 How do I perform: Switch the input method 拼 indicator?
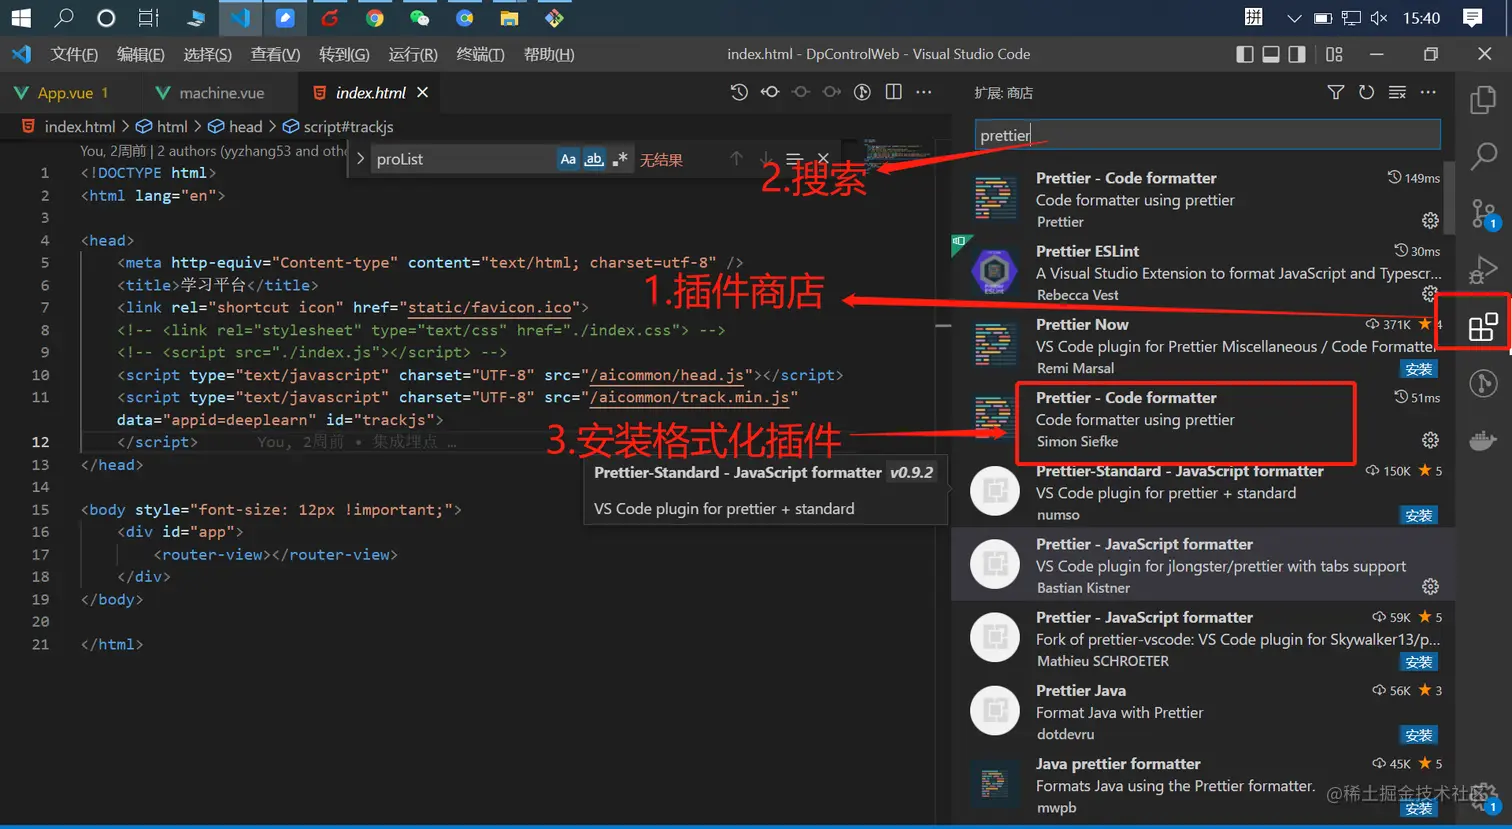[1254, 17]
